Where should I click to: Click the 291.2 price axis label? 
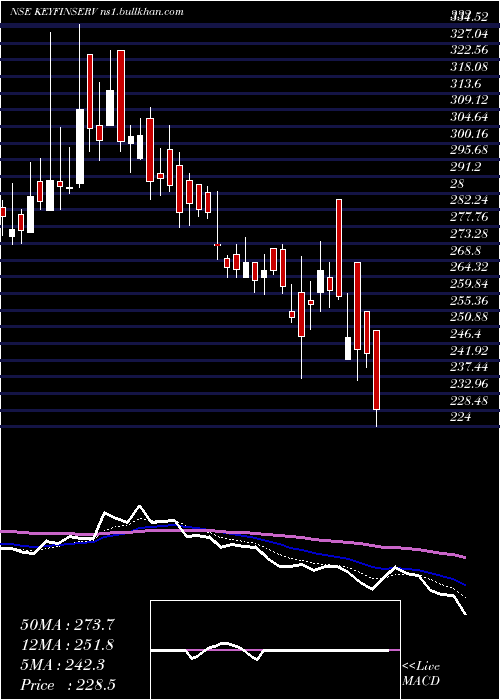[x=465, y=166]
